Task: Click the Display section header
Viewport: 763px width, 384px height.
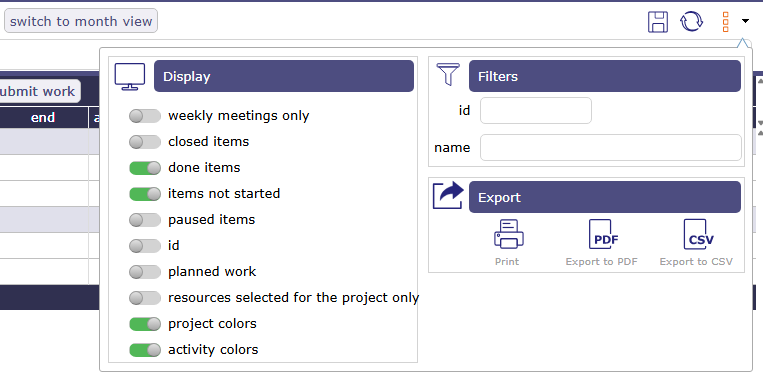Action: point(284,76)
